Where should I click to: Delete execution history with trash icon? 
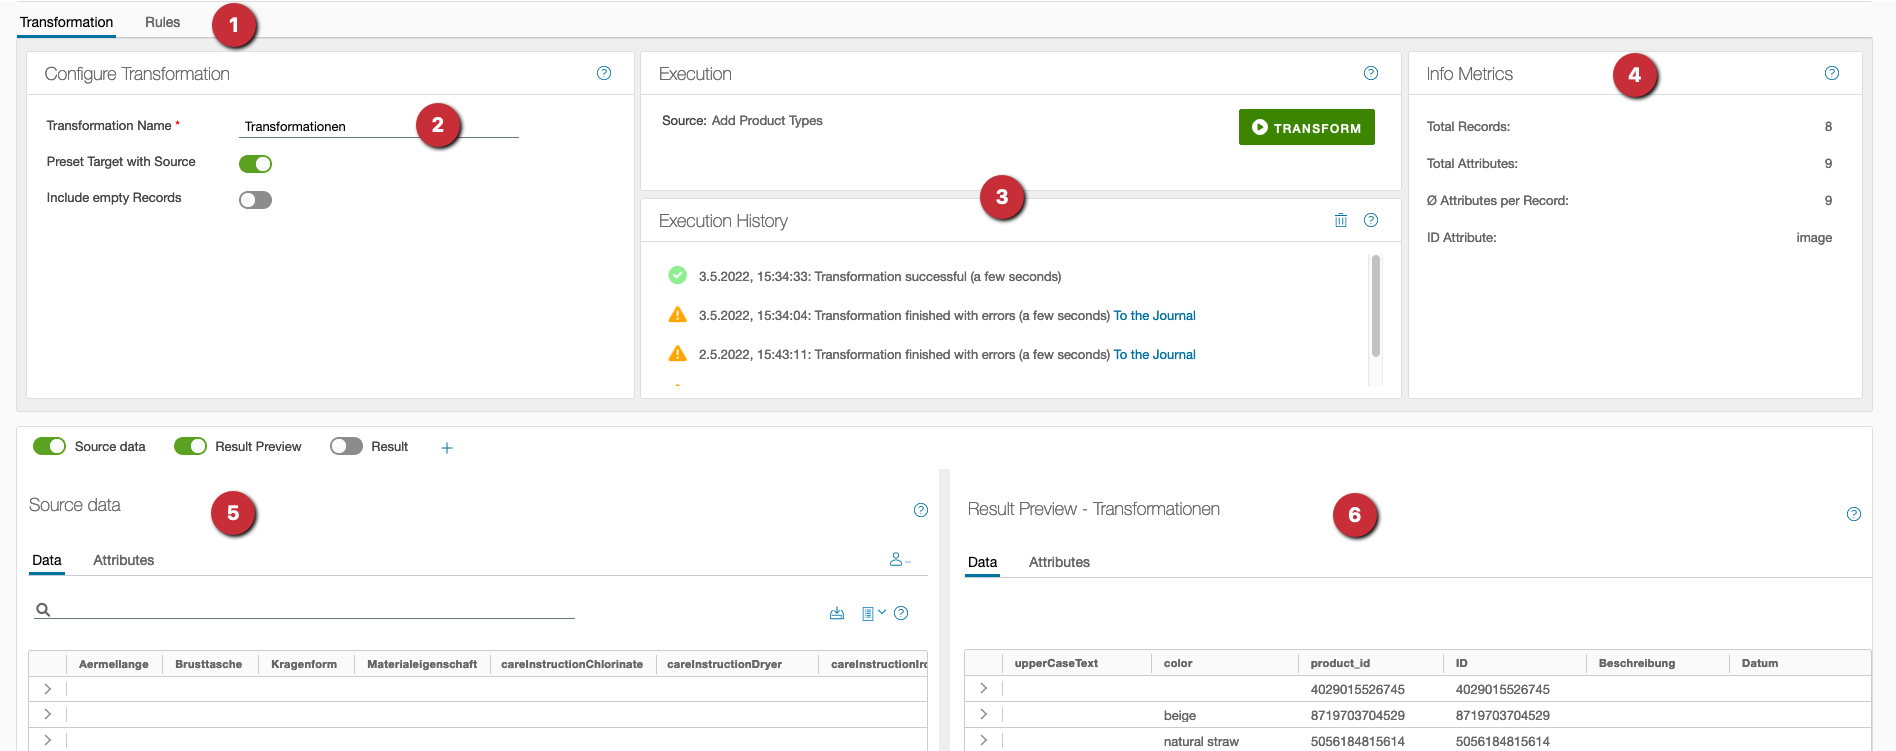coord(1340,221)
